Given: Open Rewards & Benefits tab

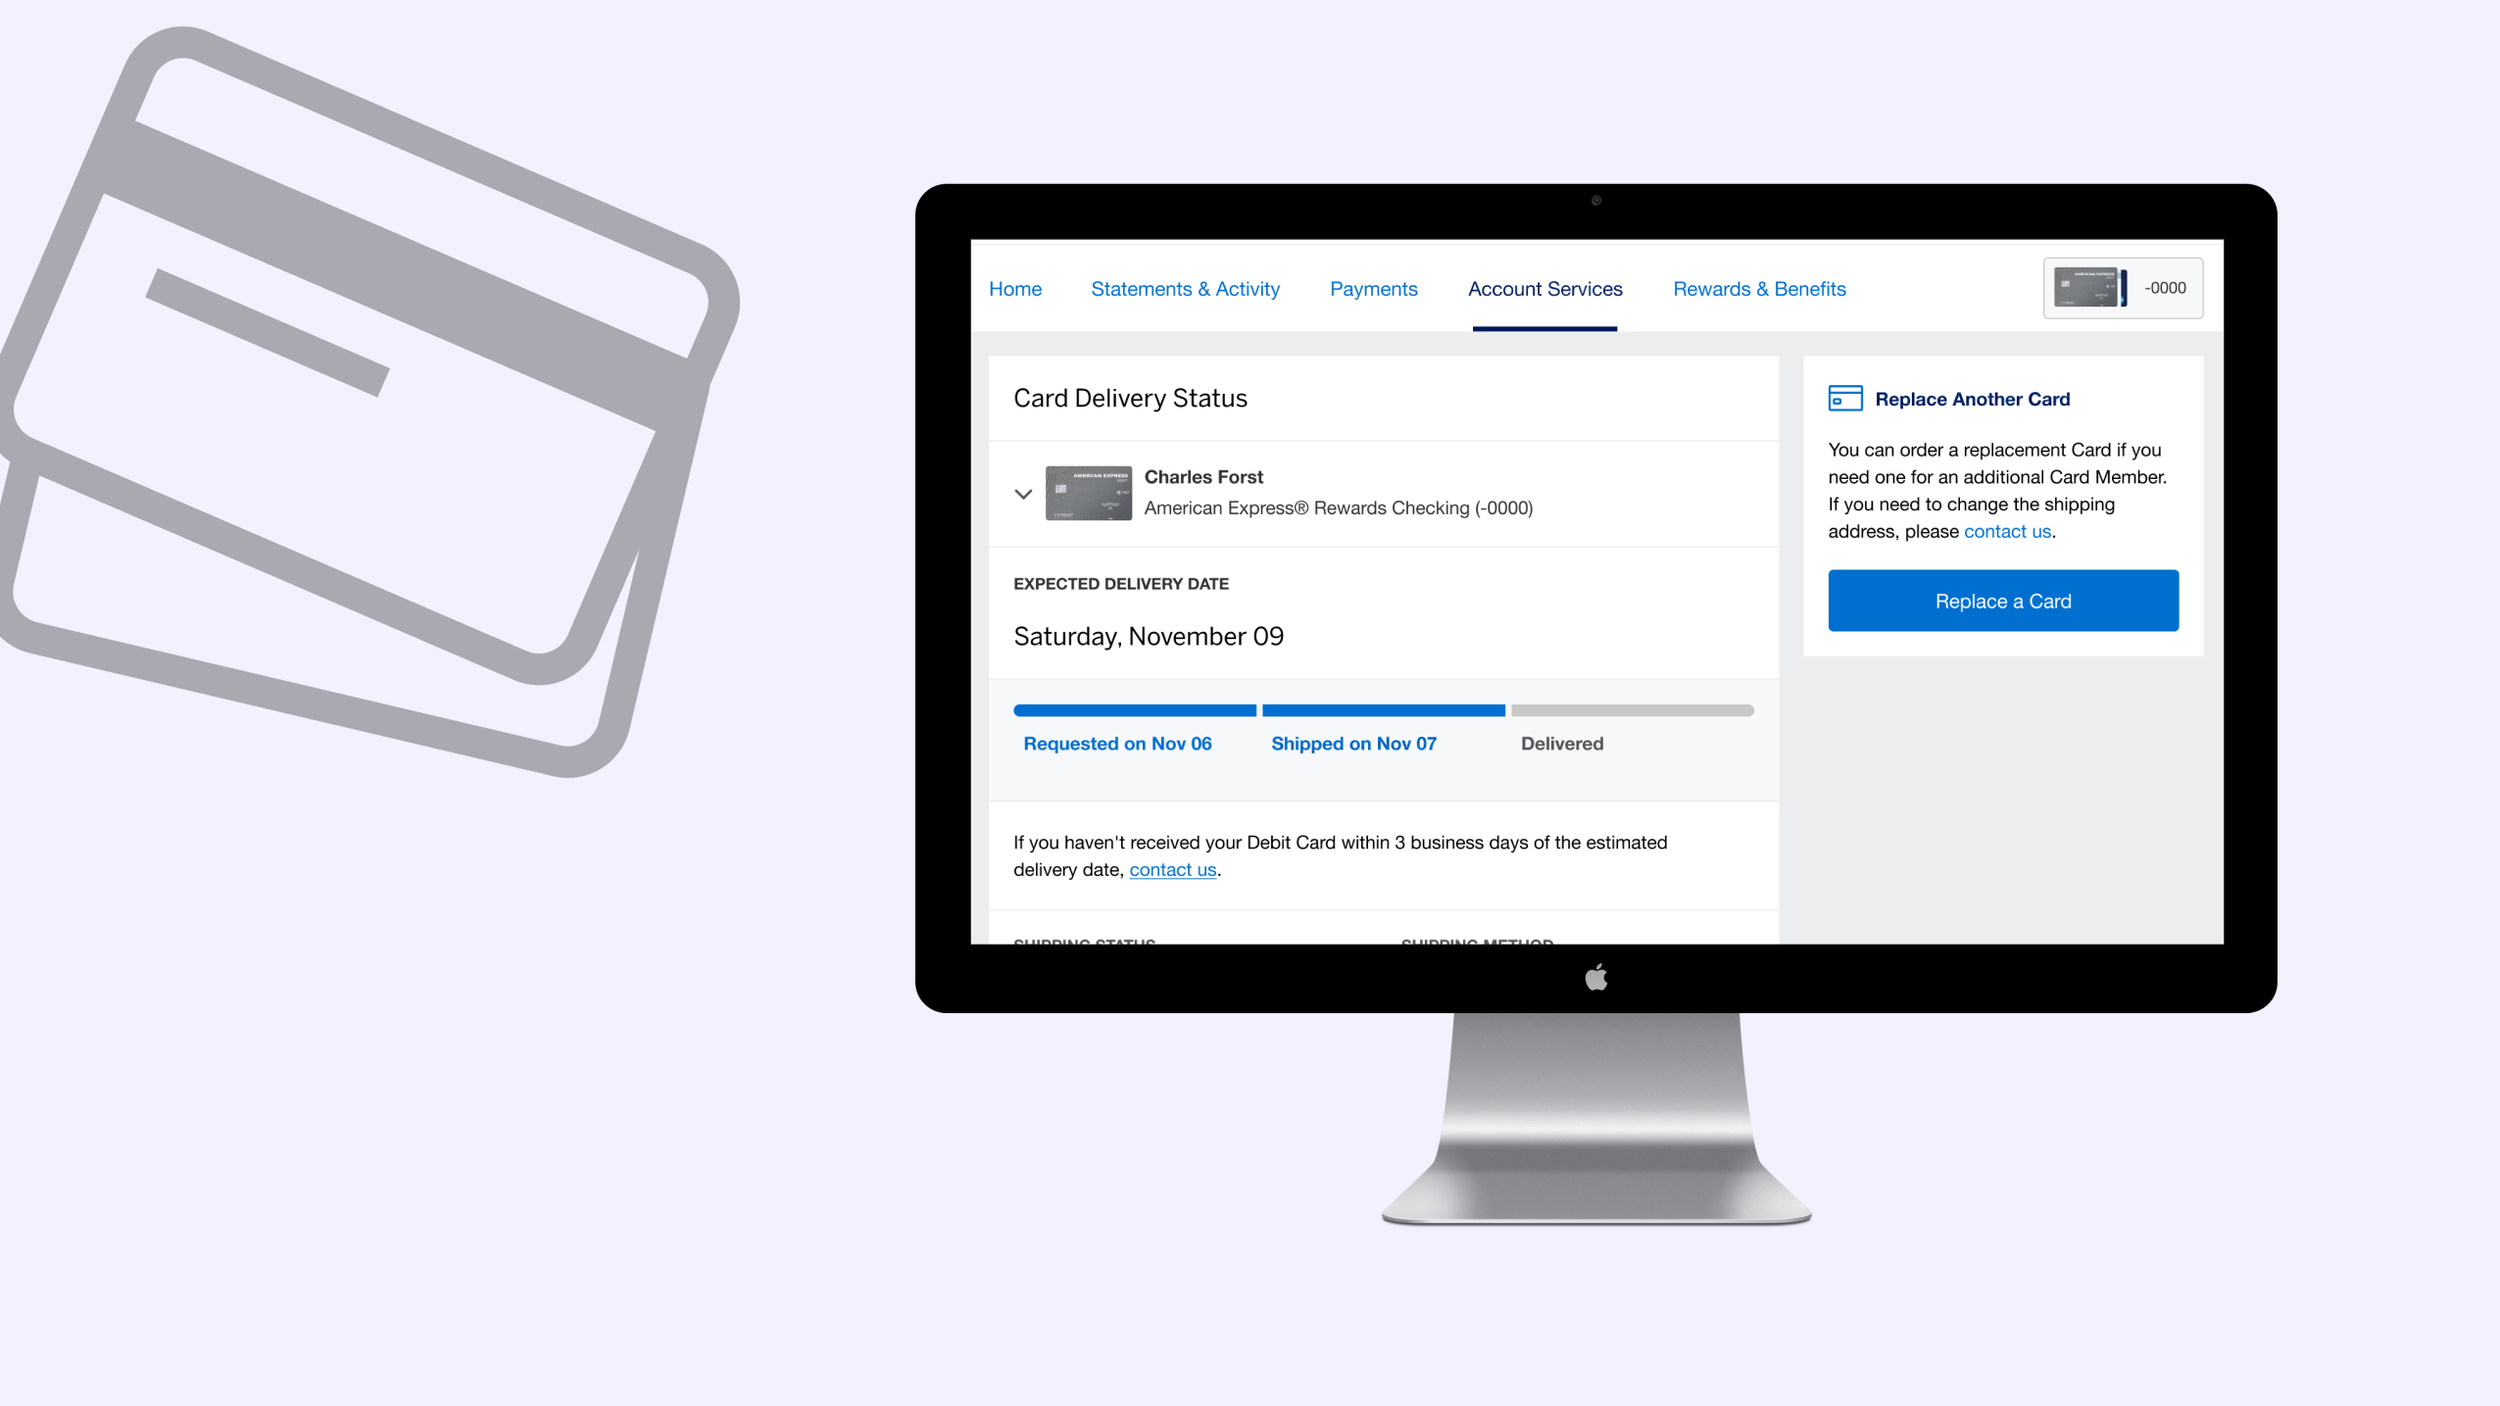Looking at the screenshot, I should (1759, 289).
